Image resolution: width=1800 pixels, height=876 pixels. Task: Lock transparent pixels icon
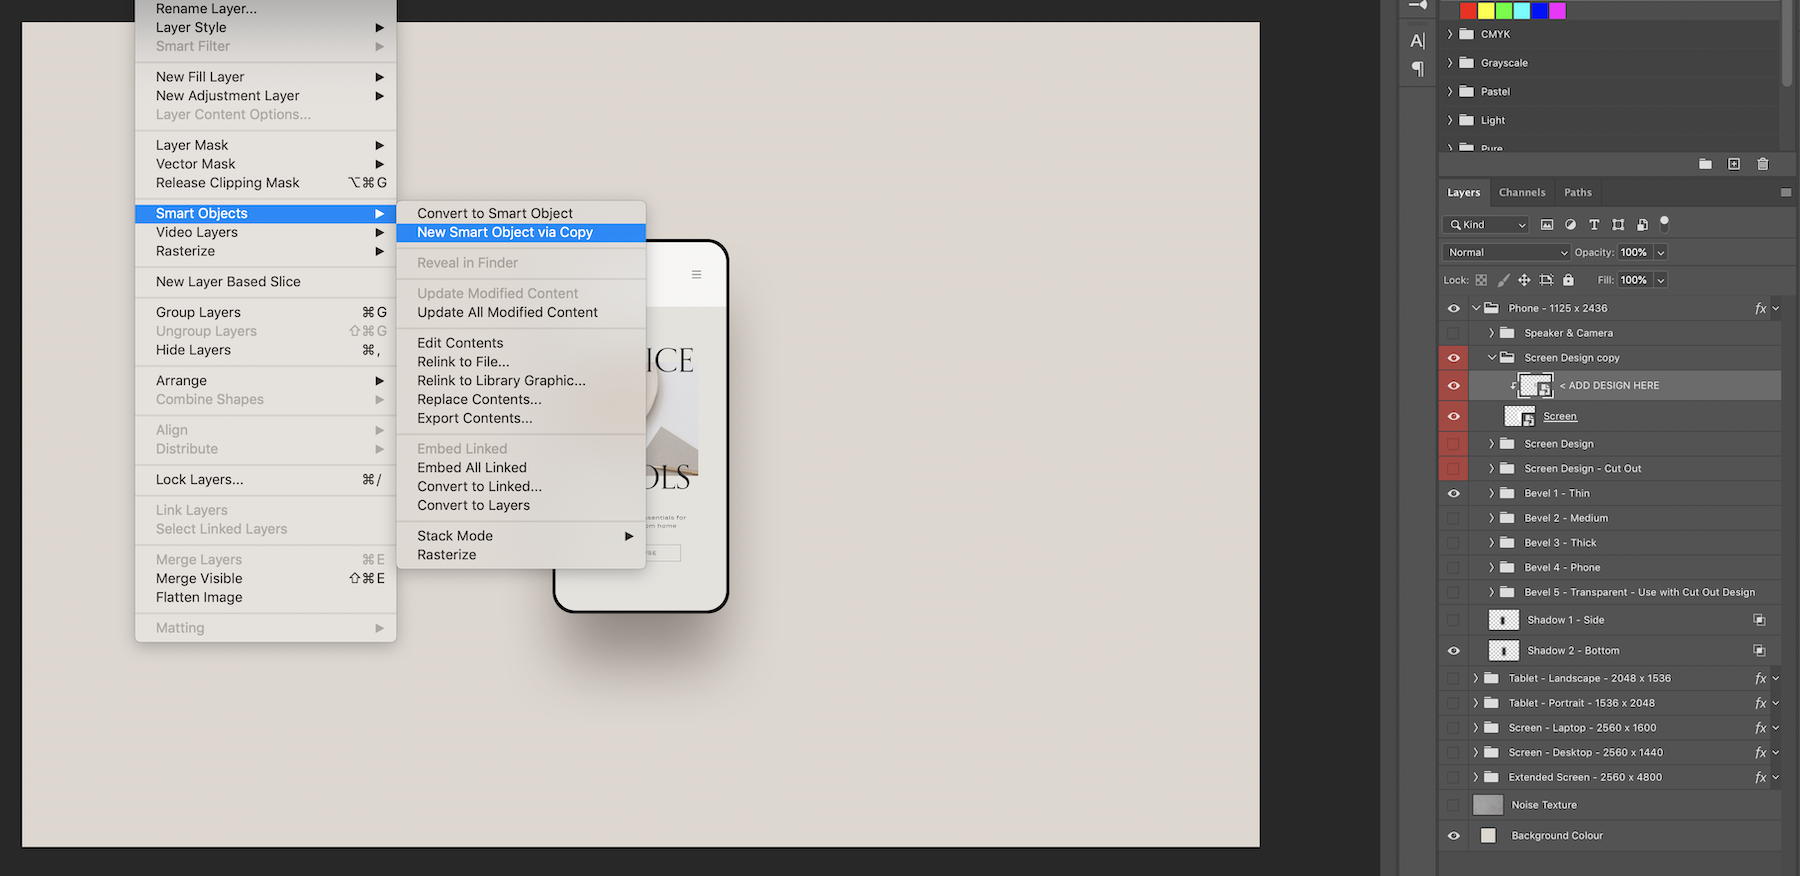click(1481, 281)
